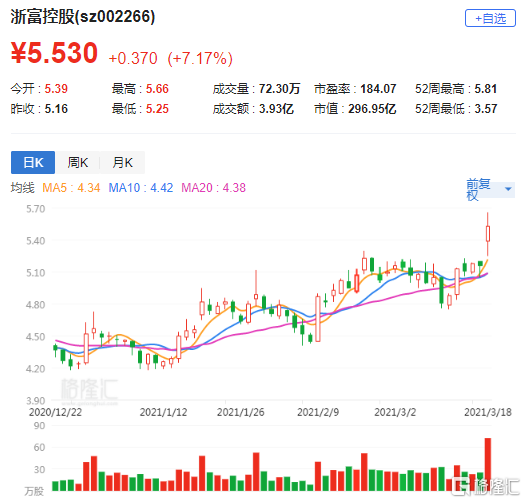Click the 2021/2/9 date axis label

(318, 412)
